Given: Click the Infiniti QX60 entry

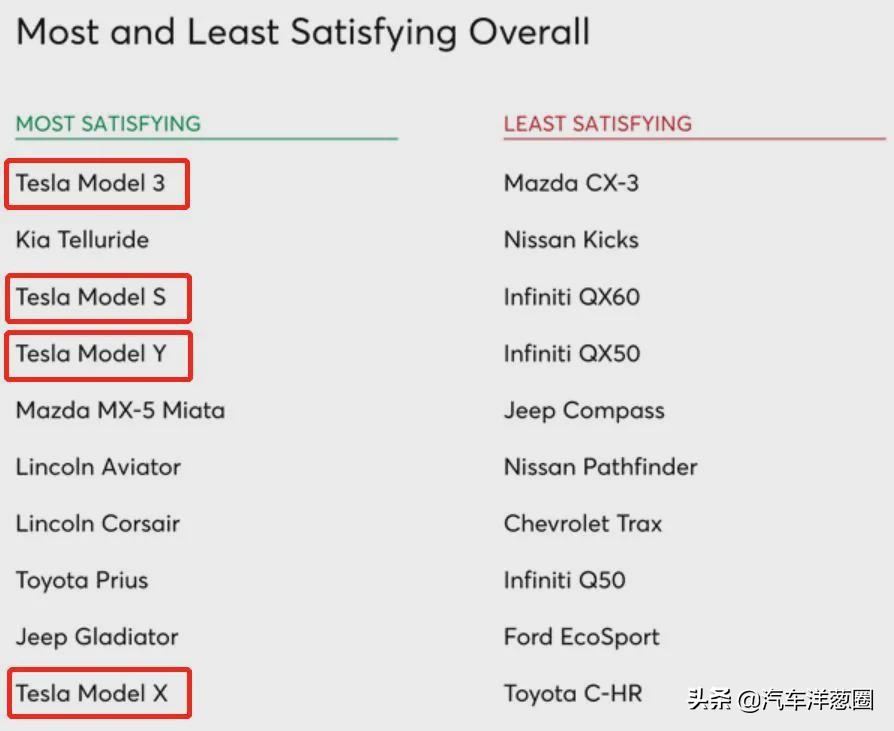Looking at the screenshot, I should pos(572,297).
